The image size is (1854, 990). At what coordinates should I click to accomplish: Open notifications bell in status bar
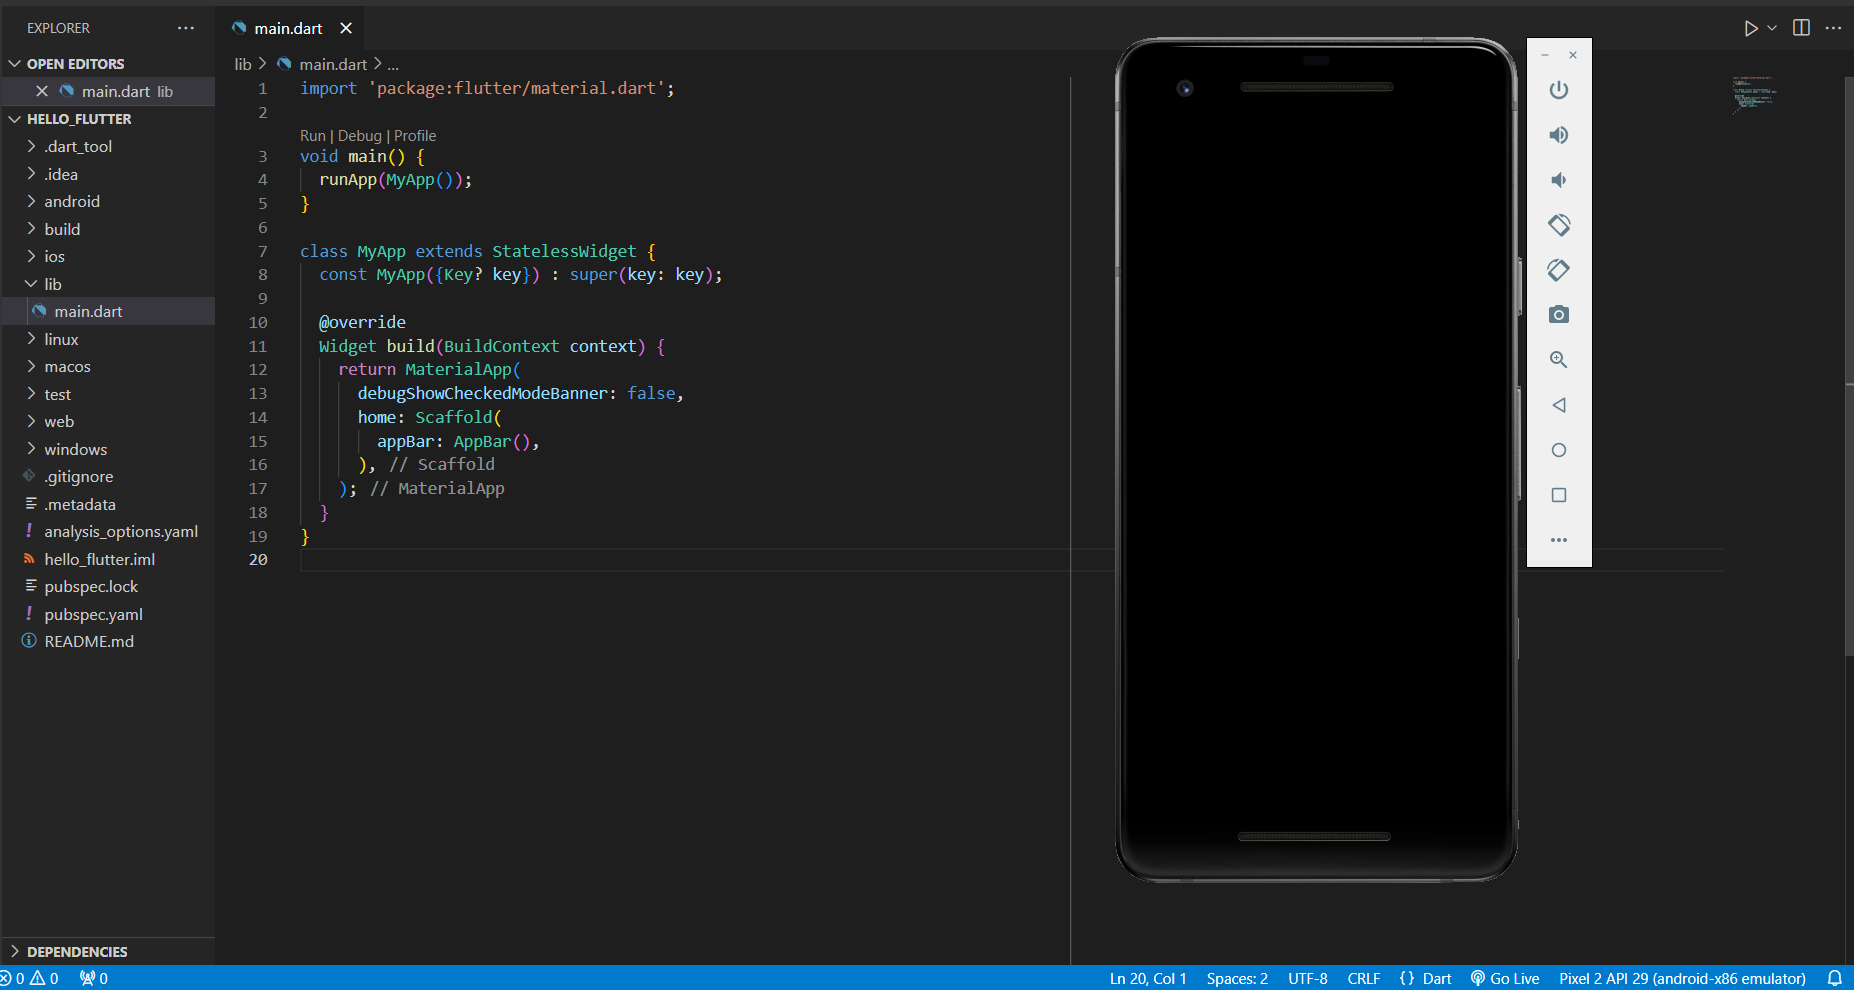pos(1835,978)
